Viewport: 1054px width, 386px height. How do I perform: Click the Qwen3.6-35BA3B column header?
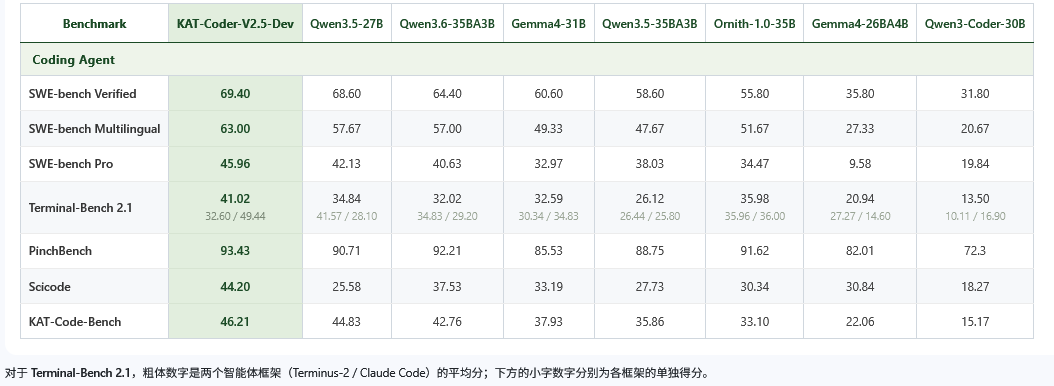[x=447, y=24]
